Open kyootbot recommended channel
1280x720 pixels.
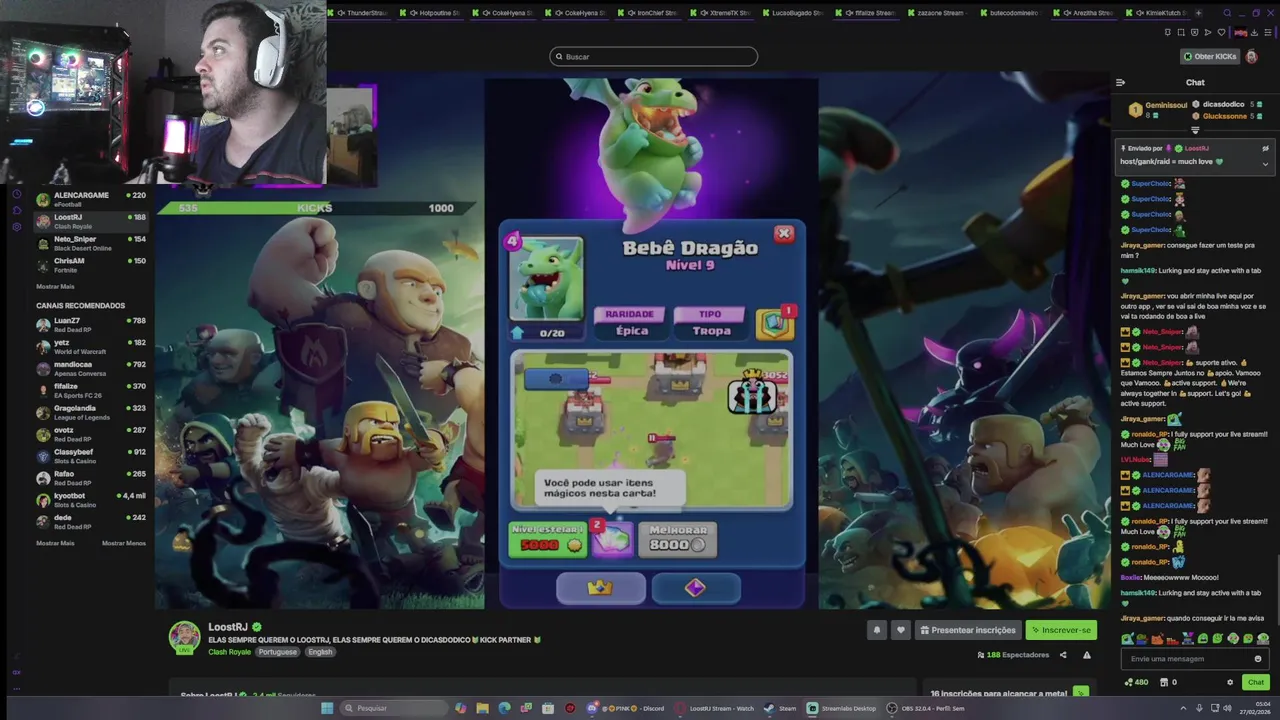click(90, 500)
